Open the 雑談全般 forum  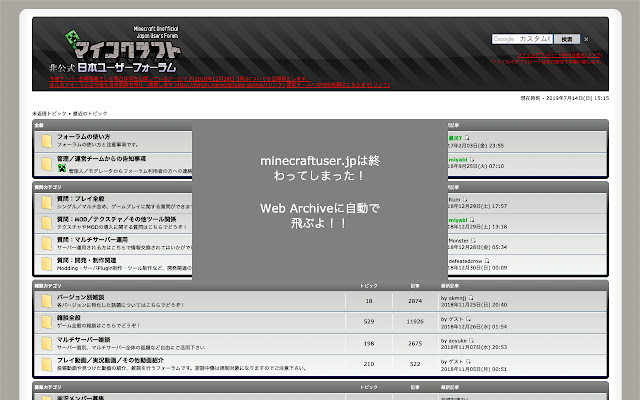click(69, 318)
